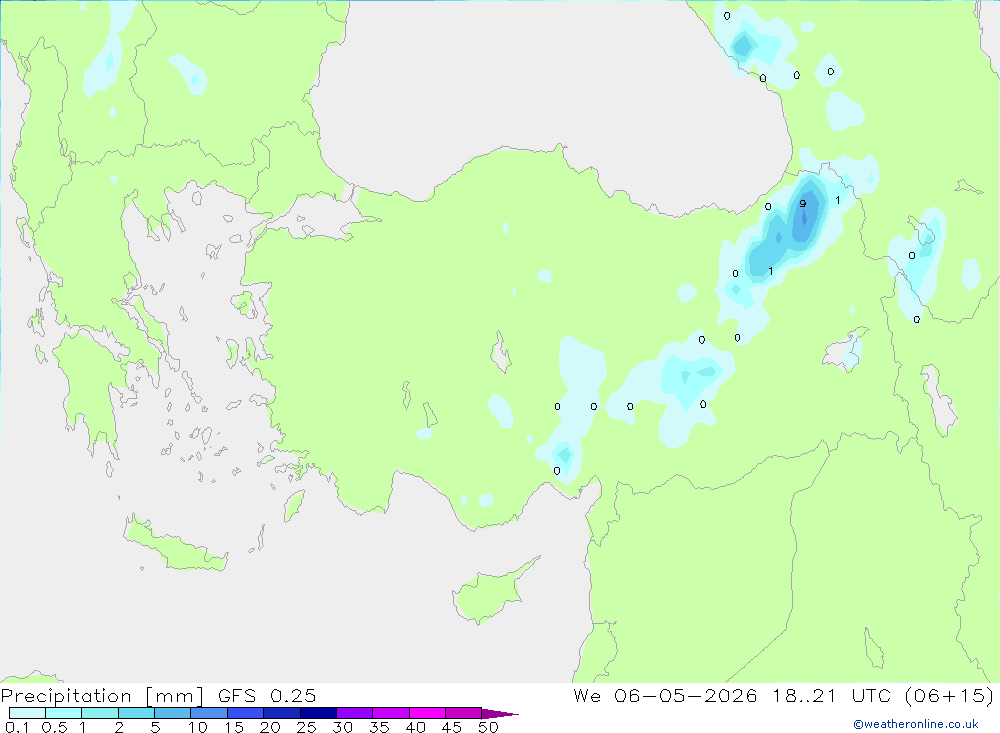1000x733 pixels.
Task: Click the '40' legend tick label
Action: (x=415, y=727)
